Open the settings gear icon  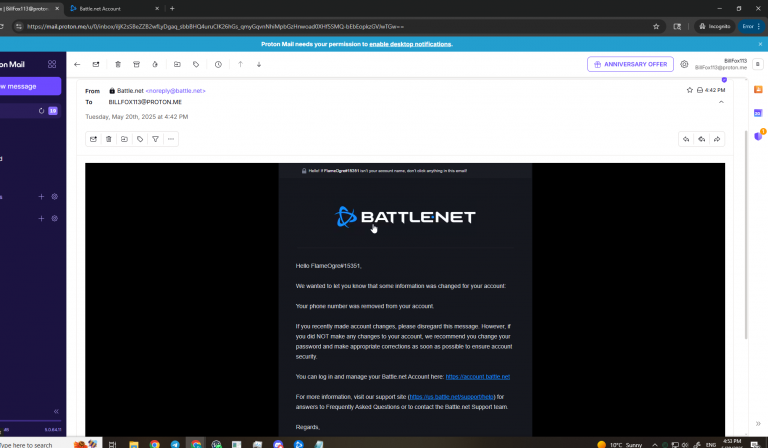click(684, 64)
